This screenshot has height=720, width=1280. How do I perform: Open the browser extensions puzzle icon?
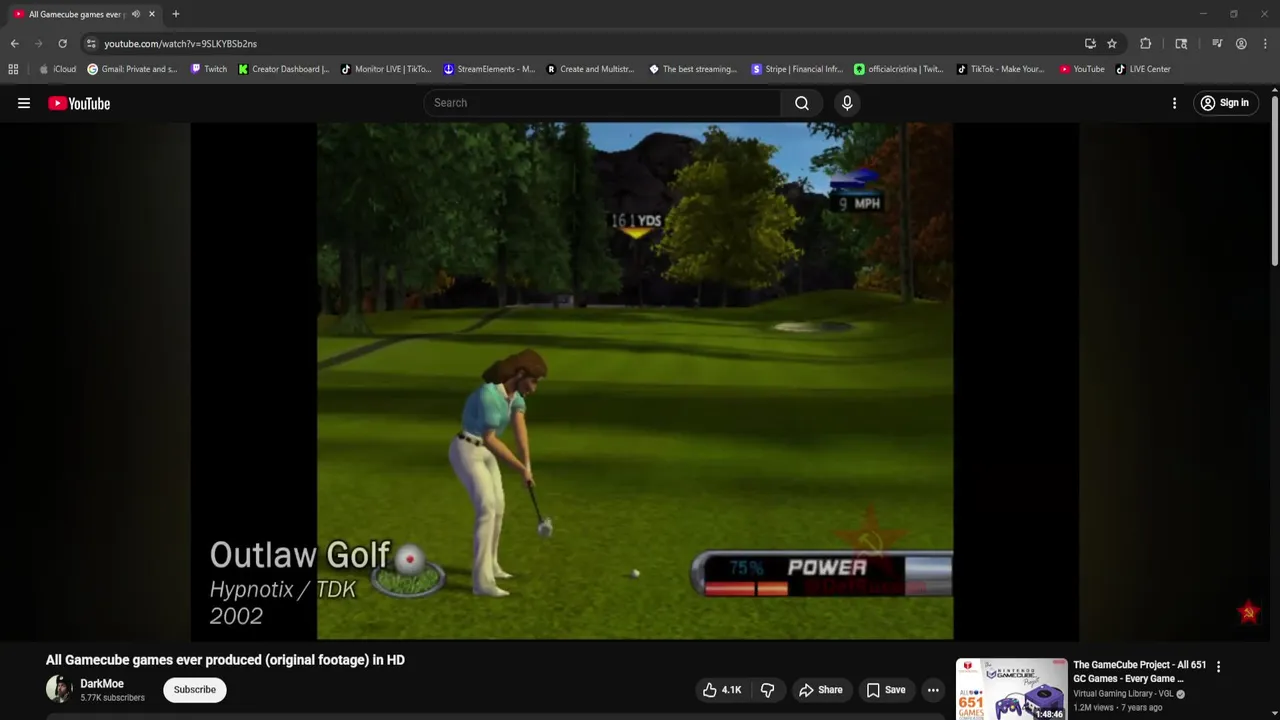pyautogui.click(x=1146, y=44)
